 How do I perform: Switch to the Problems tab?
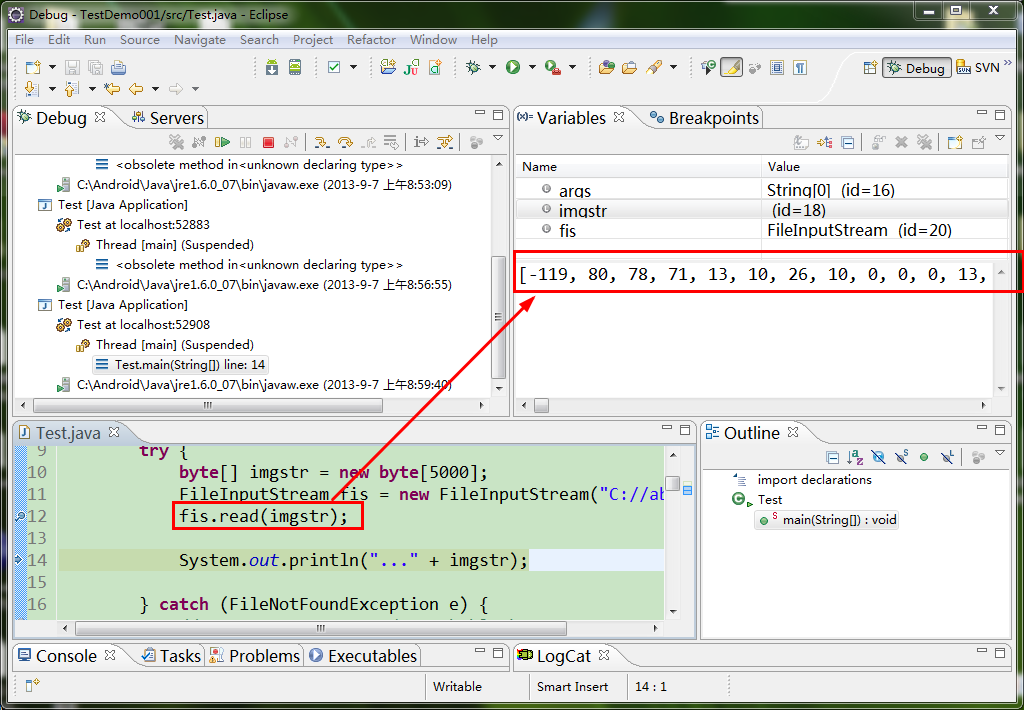tap(255, 656)
